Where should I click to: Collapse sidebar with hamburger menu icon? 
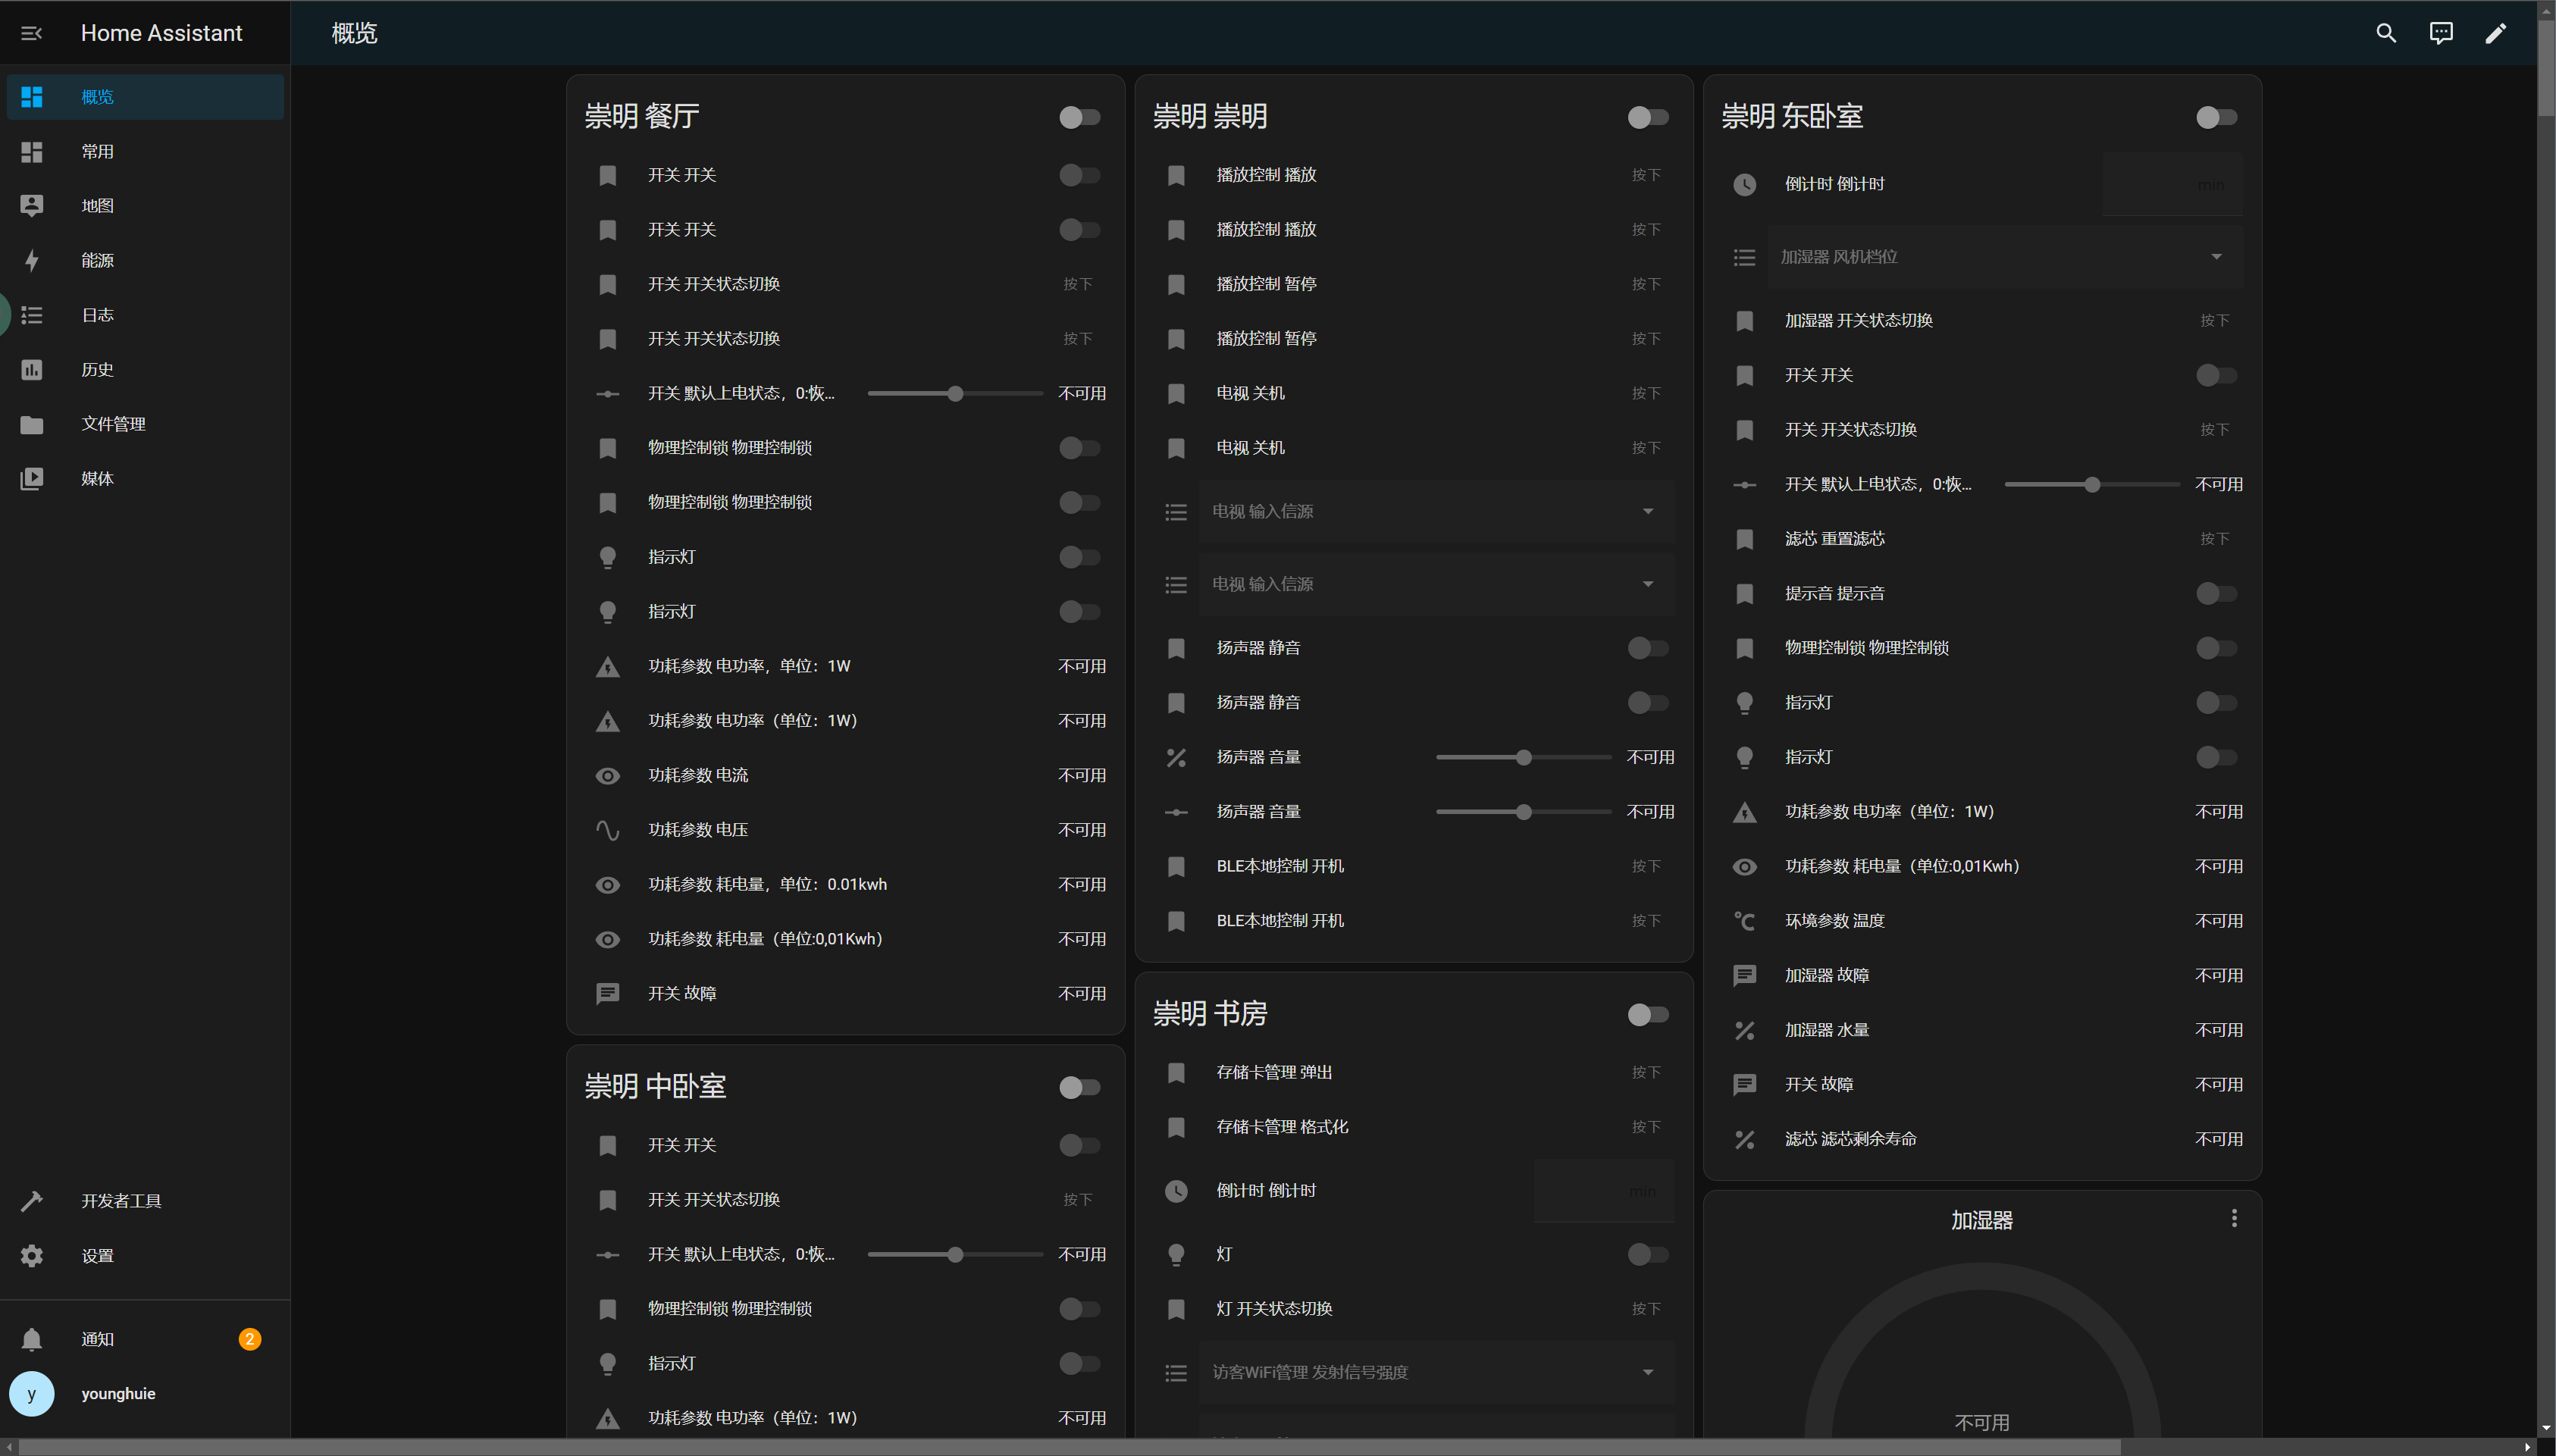tap(32, 33)
